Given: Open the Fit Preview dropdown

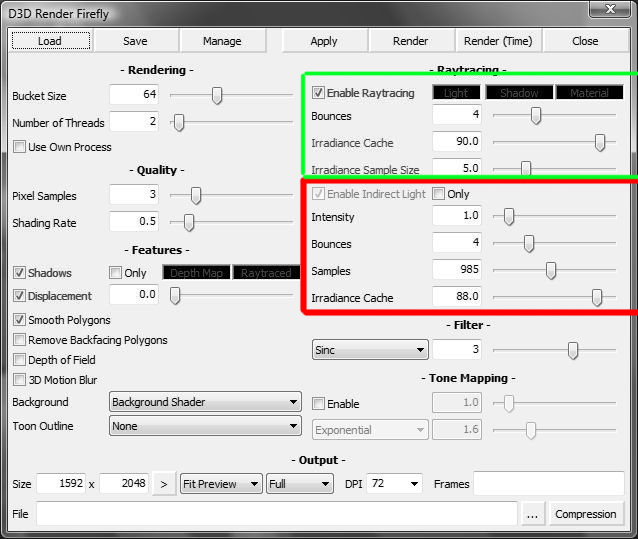Looking at the screenshot, I should (221, 484).
